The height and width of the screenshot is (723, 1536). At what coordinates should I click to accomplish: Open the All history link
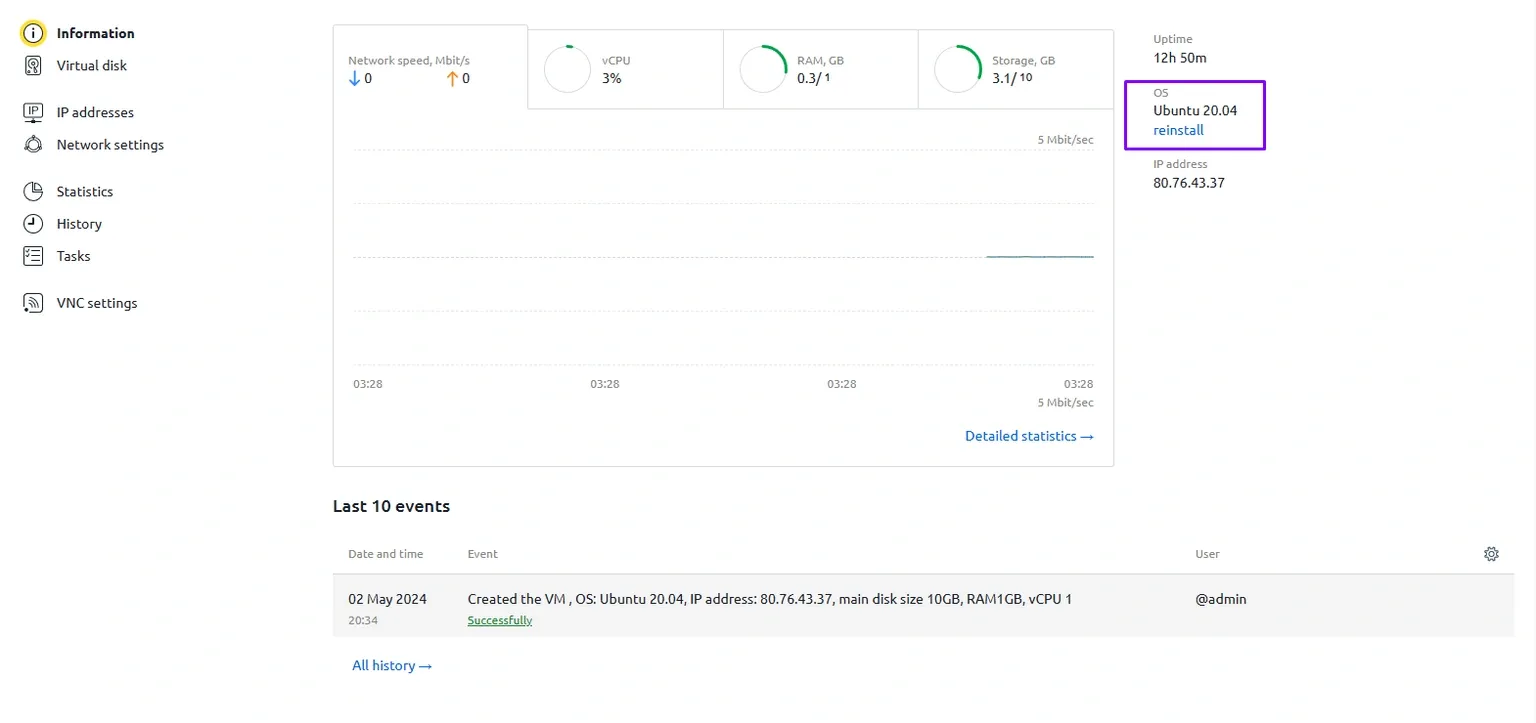click(391, 666)
